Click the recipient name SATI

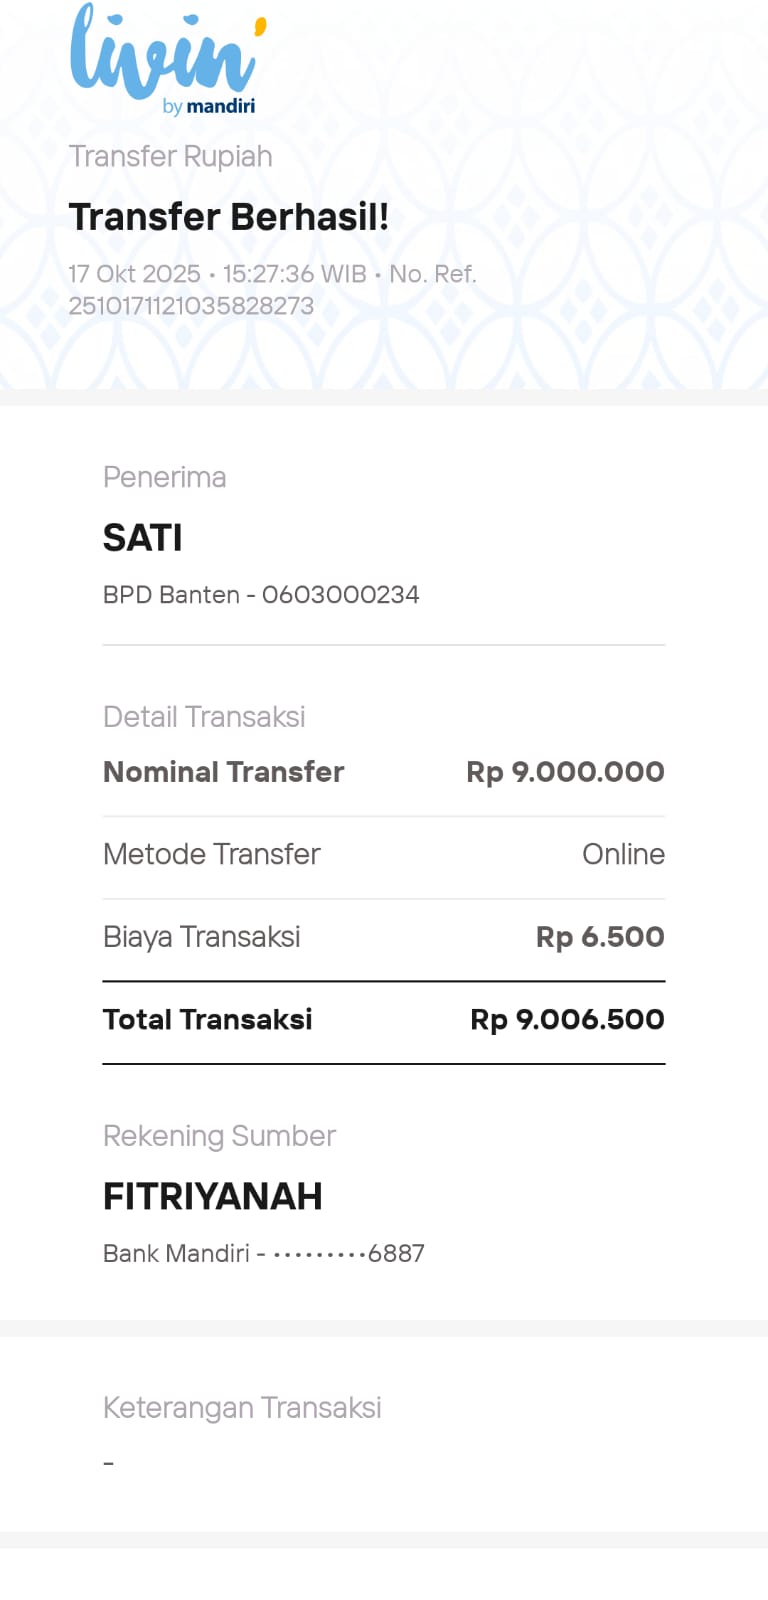(142, 538)
